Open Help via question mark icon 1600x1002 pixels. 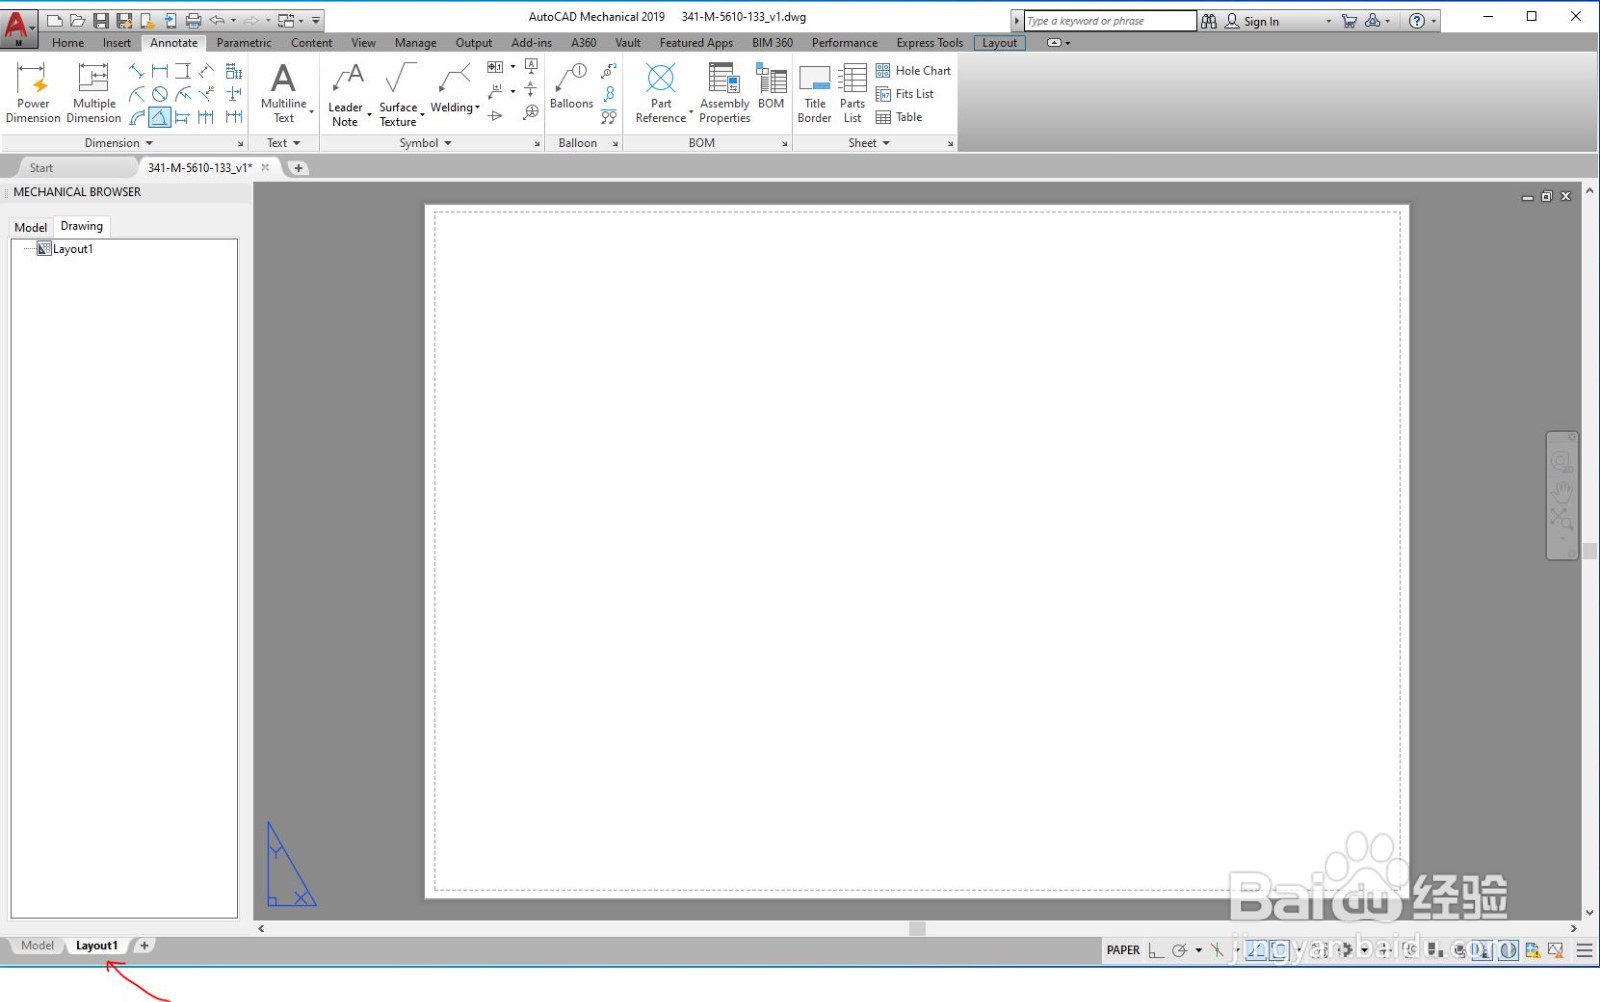coord(1417,21)
